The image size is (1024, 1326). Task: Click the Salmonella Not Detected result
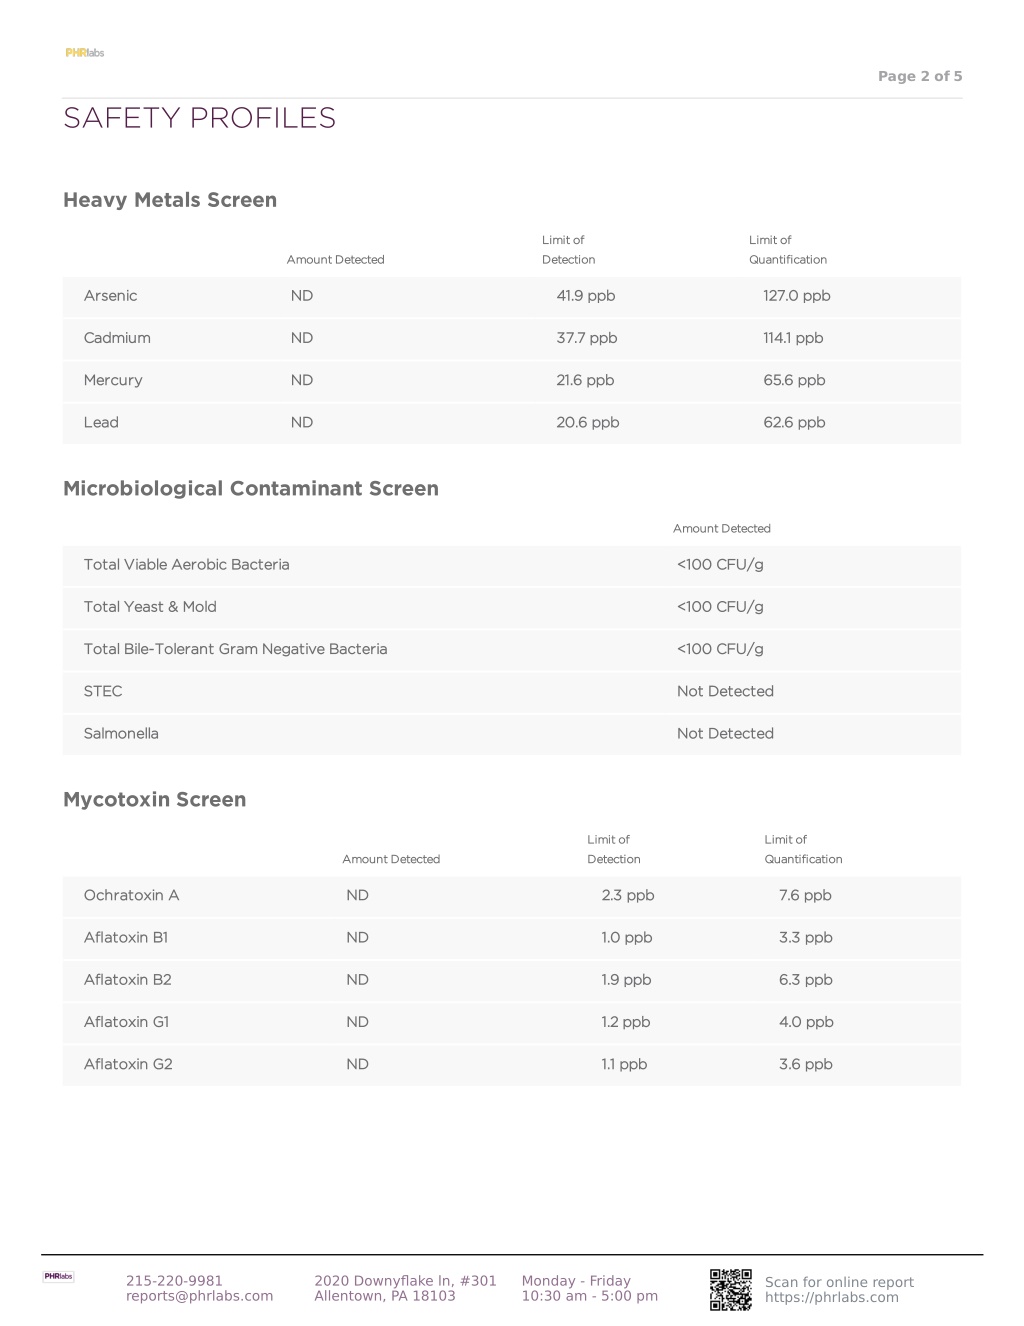pyautogui.click(x=725, y=733)
